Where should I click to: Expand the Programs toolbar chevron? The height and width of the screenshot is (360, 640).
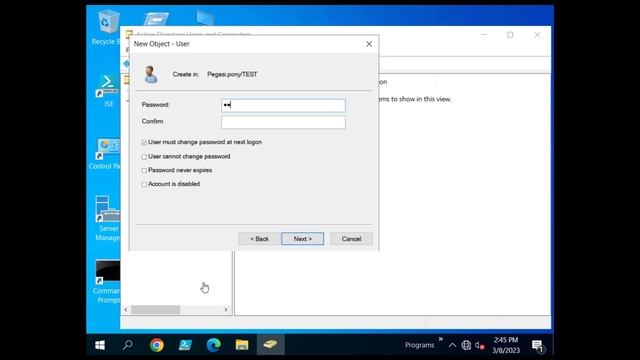click(x=440, y=339)
